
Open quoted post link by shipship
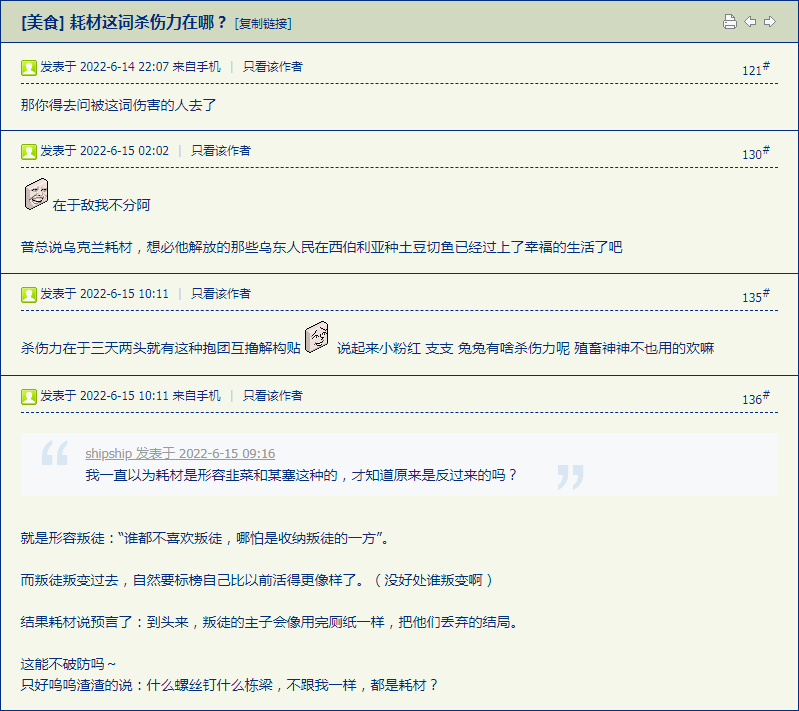pyautogui.click(x=180, y=453)
